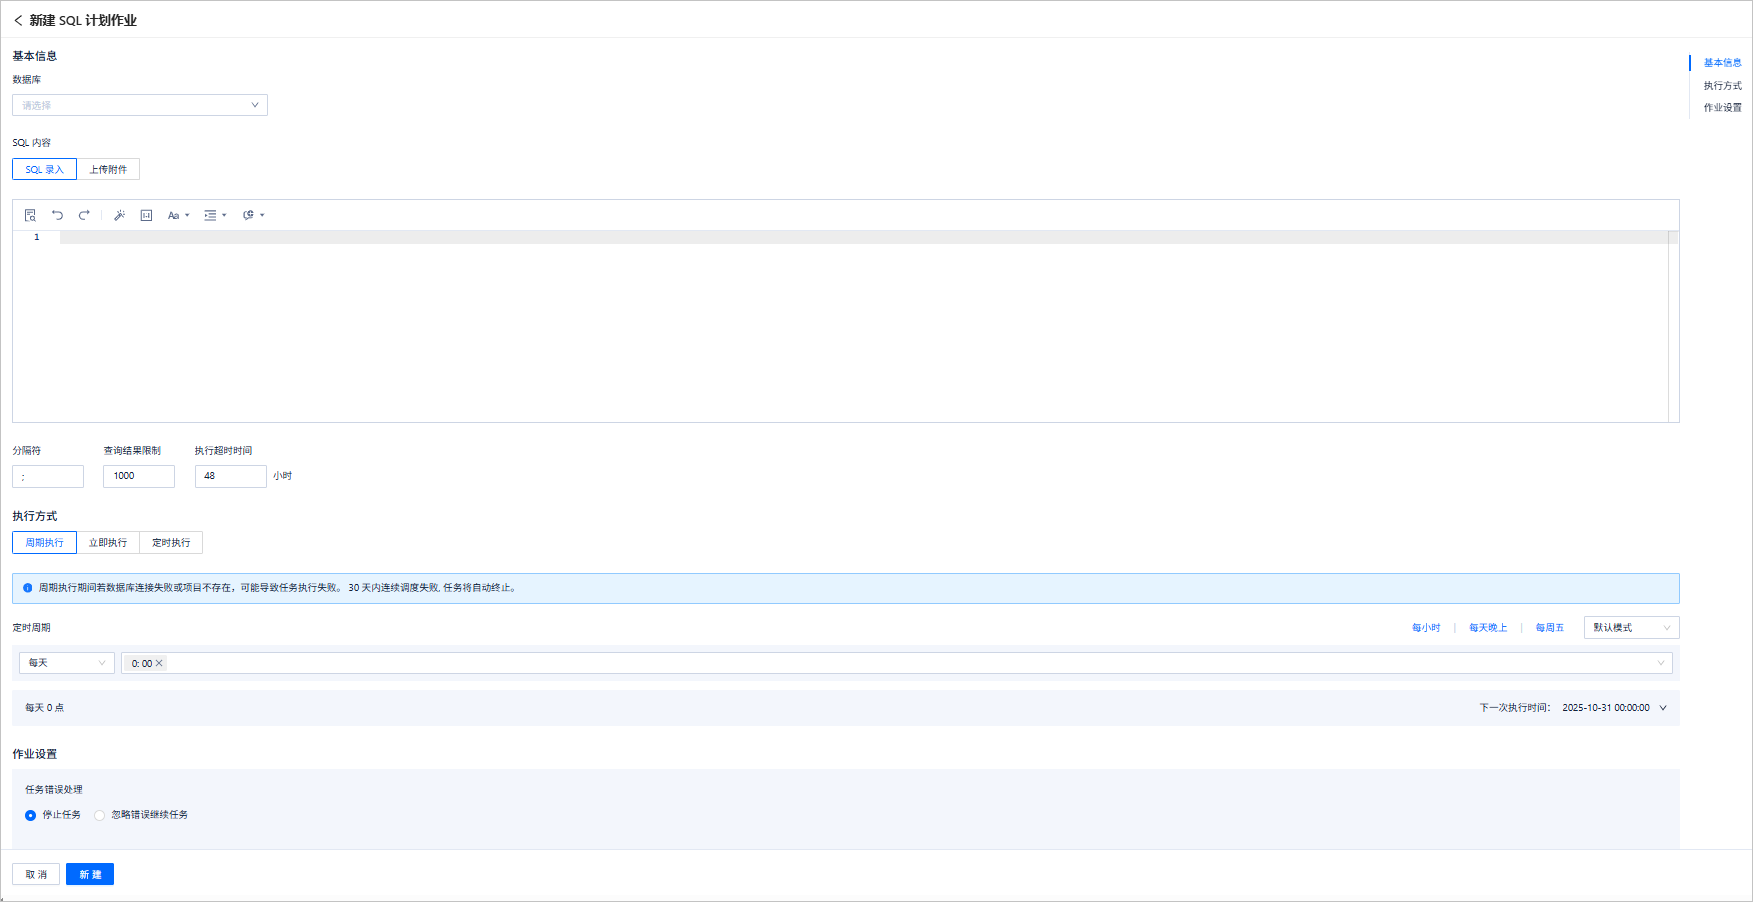Open the 默认模式 mode dropdown
Viewport: 1753px width, 902px height.
coord(1632,628)
